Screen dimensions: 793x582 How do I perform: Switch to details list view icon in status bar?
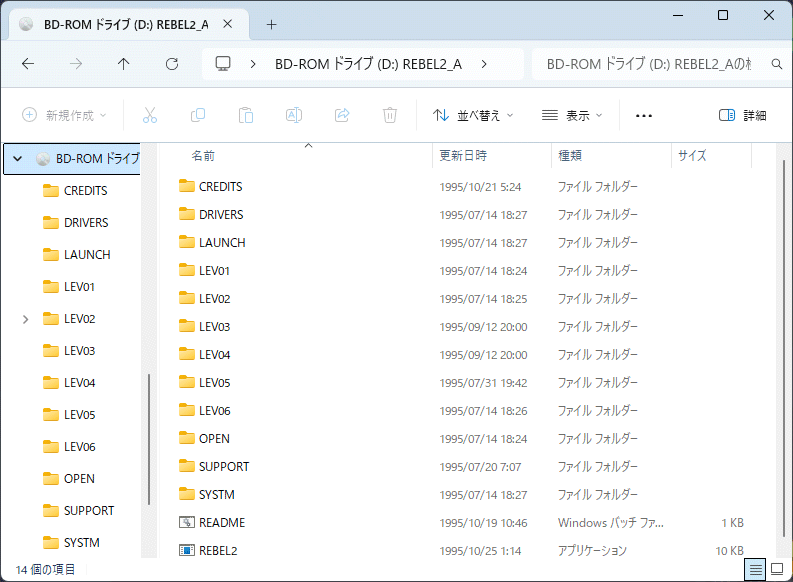click(756, 570)
